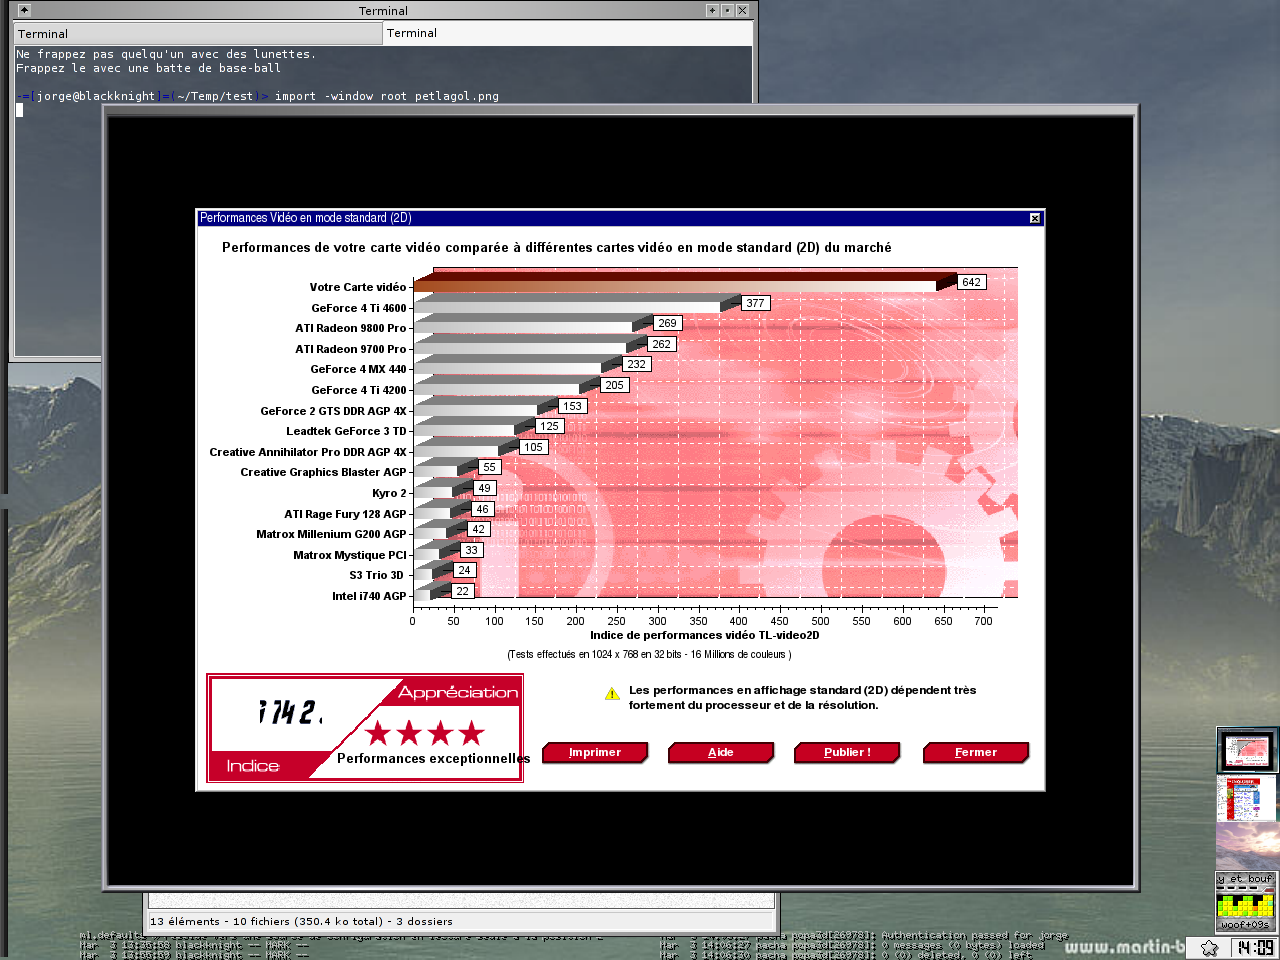Select the sunset sky pager thumbnail
The image size is (1280, 960).
point(1246,846)
